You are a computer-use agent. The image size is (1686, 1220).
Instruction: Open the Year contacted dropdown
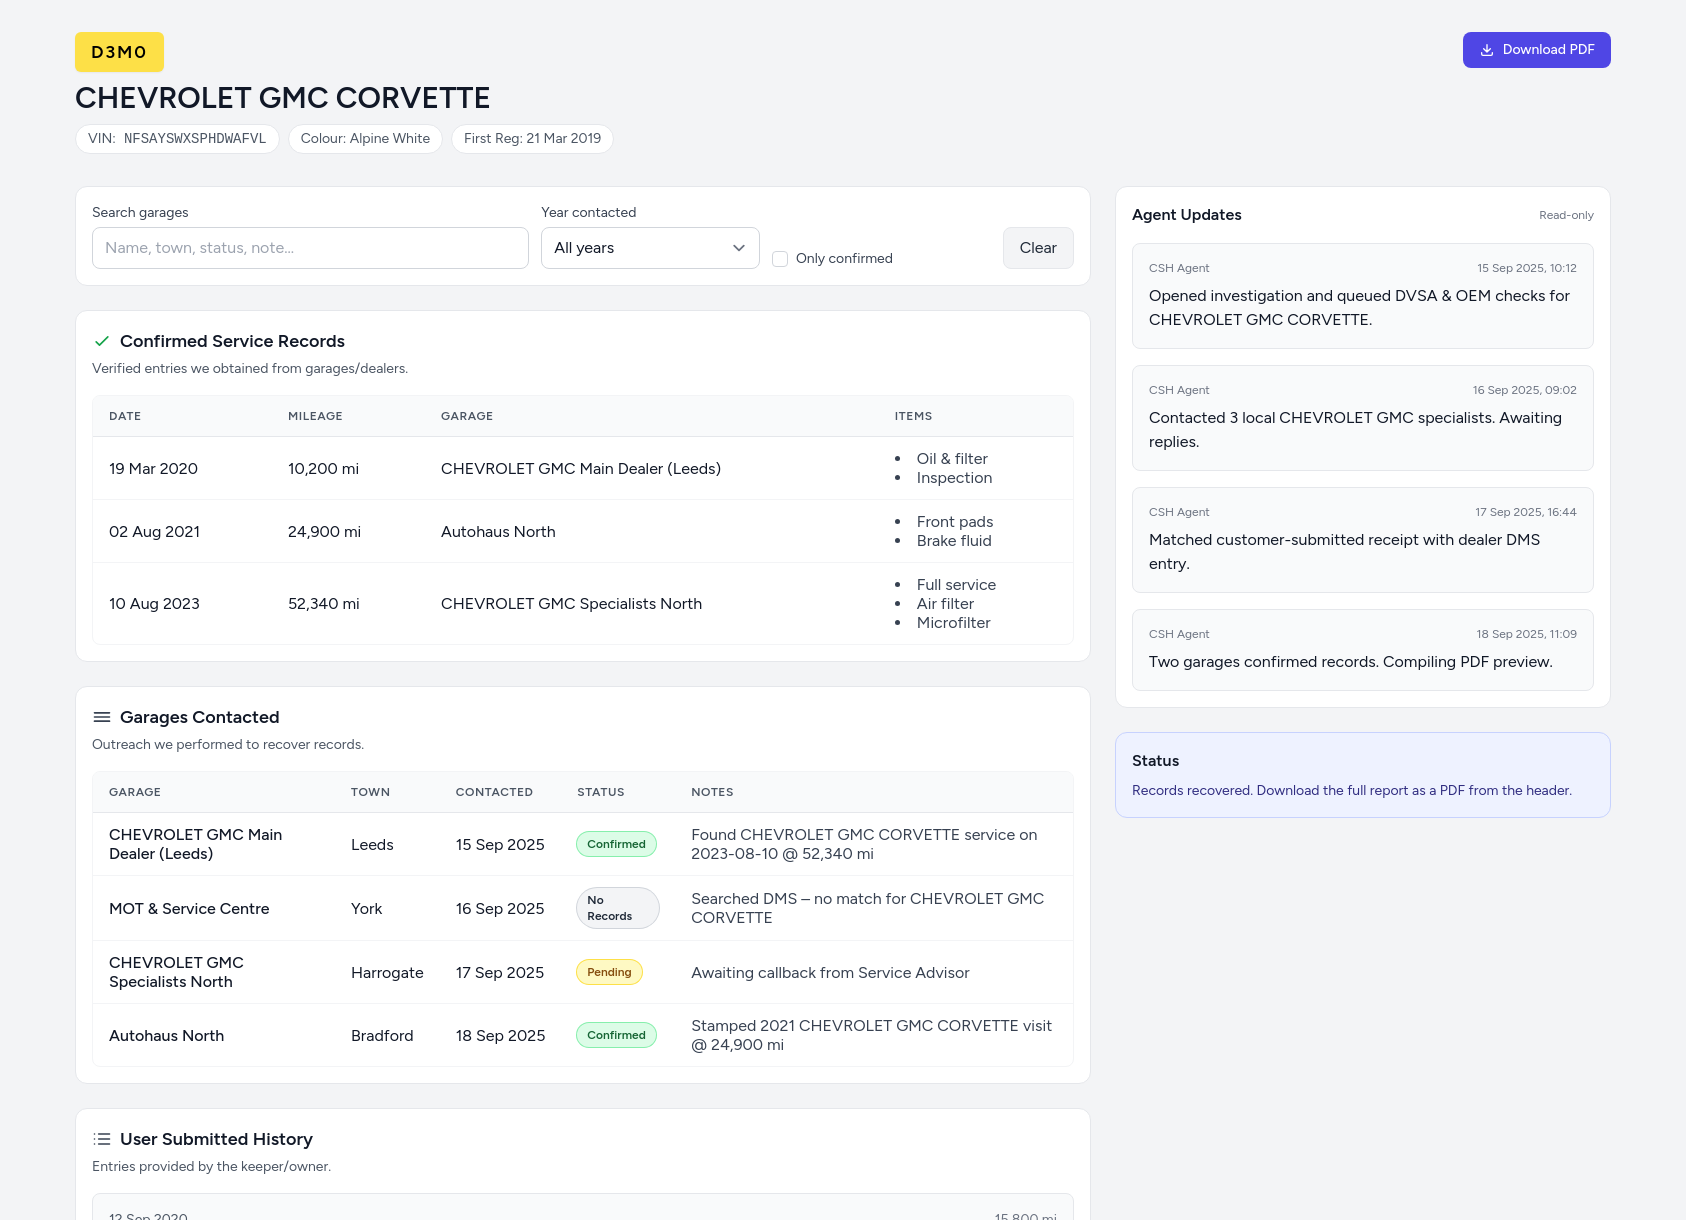click(649, 248)
